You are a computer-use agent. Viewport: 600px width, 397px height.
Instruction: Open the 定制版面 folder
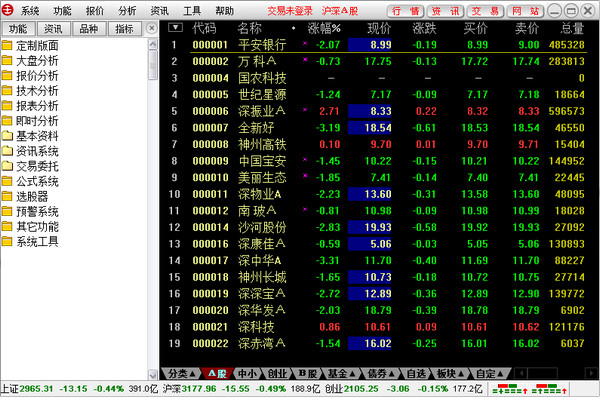point(30,46)
